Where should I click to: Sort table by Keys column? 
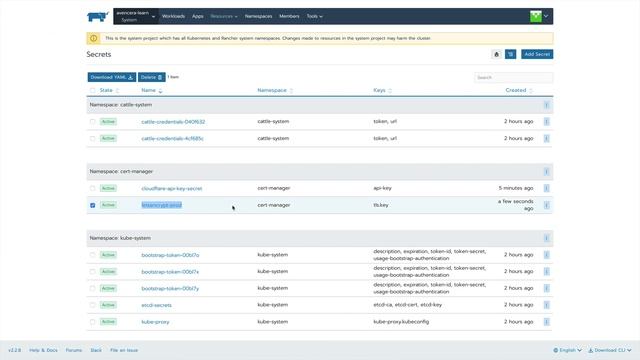(382, 90)
